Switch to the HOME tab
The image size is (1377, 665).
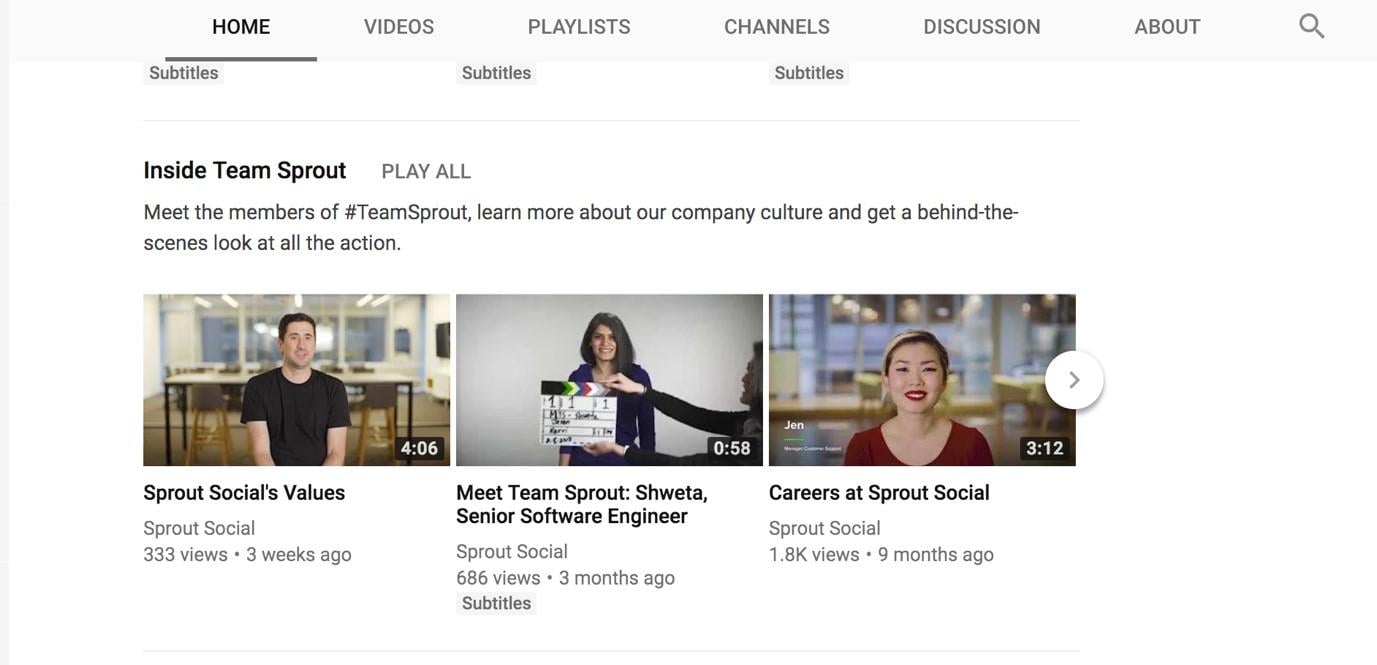click(241, 27)
